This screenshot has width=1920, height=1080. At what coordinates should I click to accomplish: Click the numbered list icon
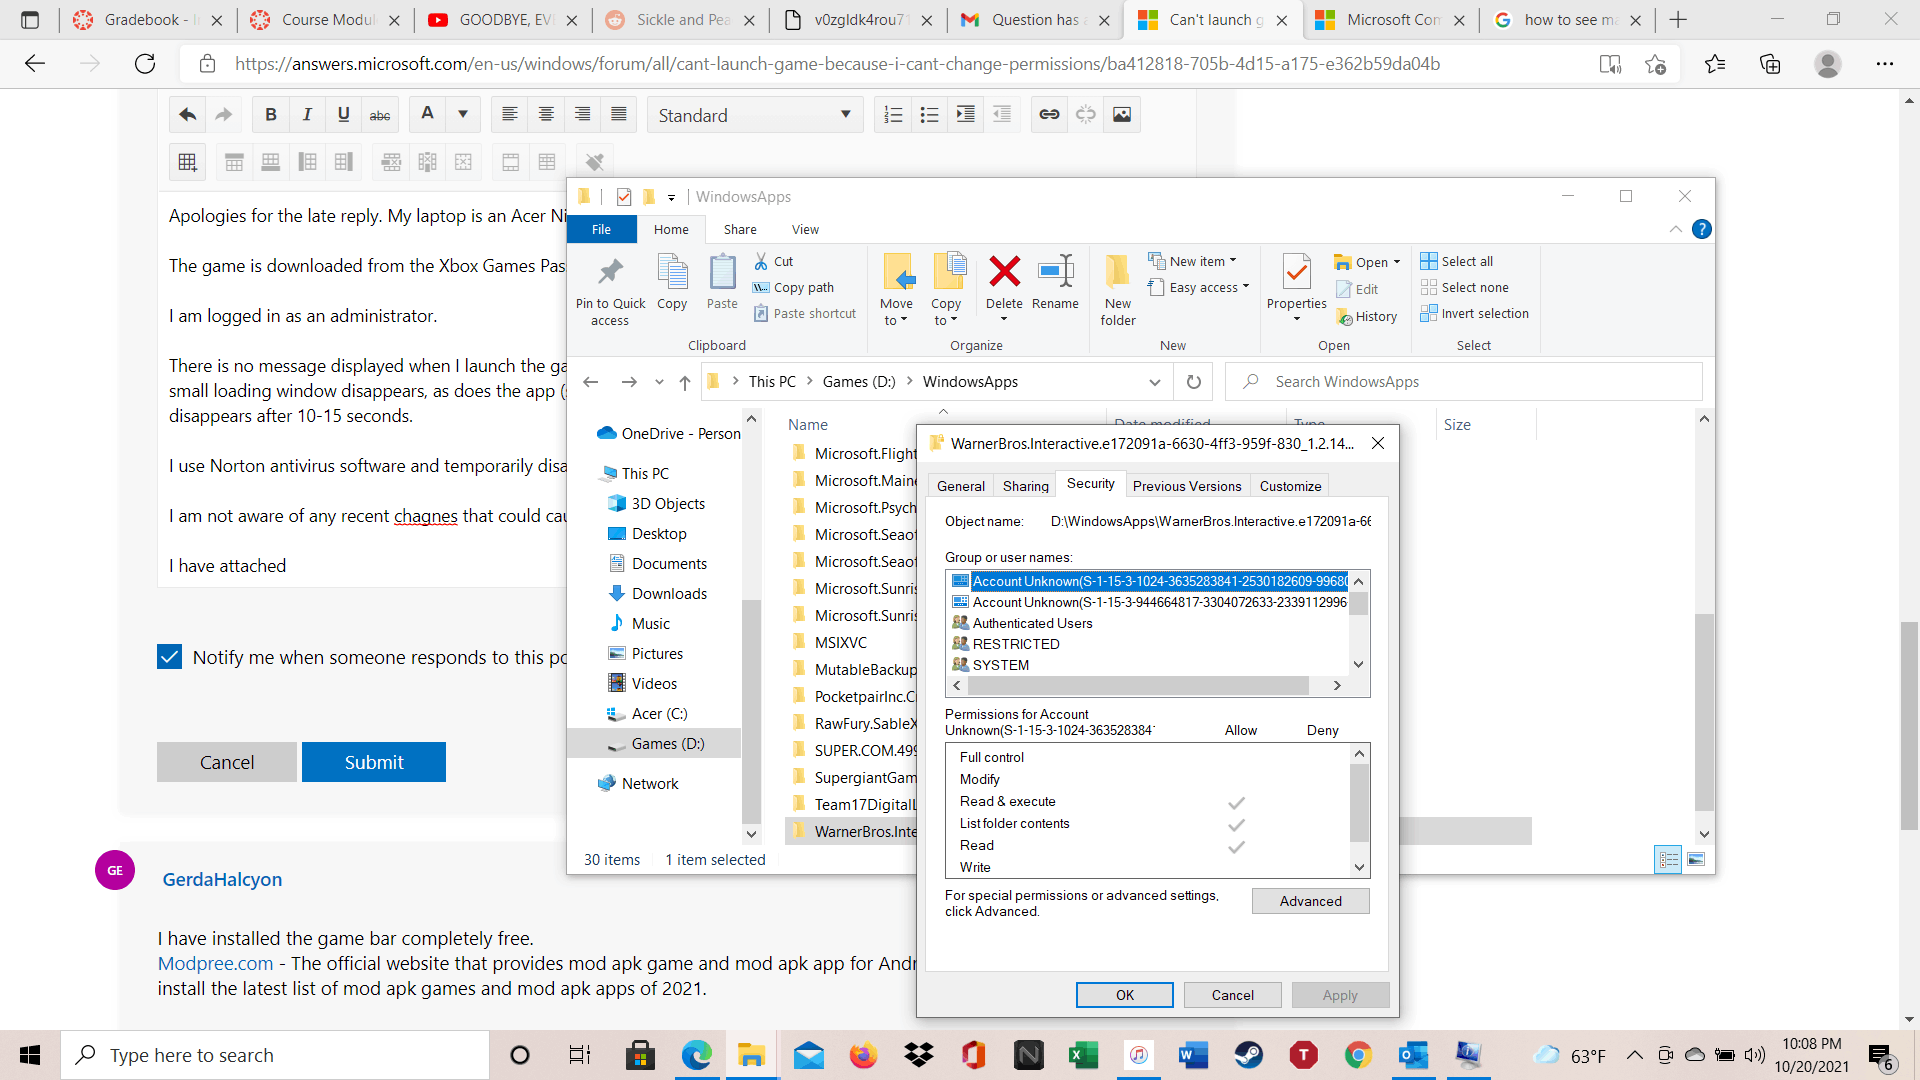[x=893, y=115]
